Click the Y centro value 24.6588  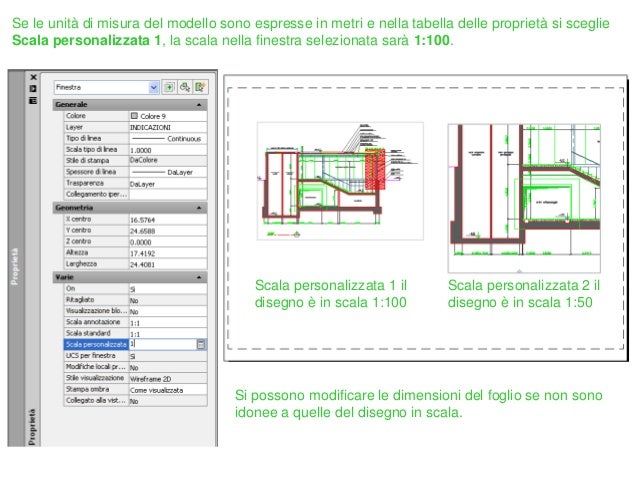coord(168,231)
